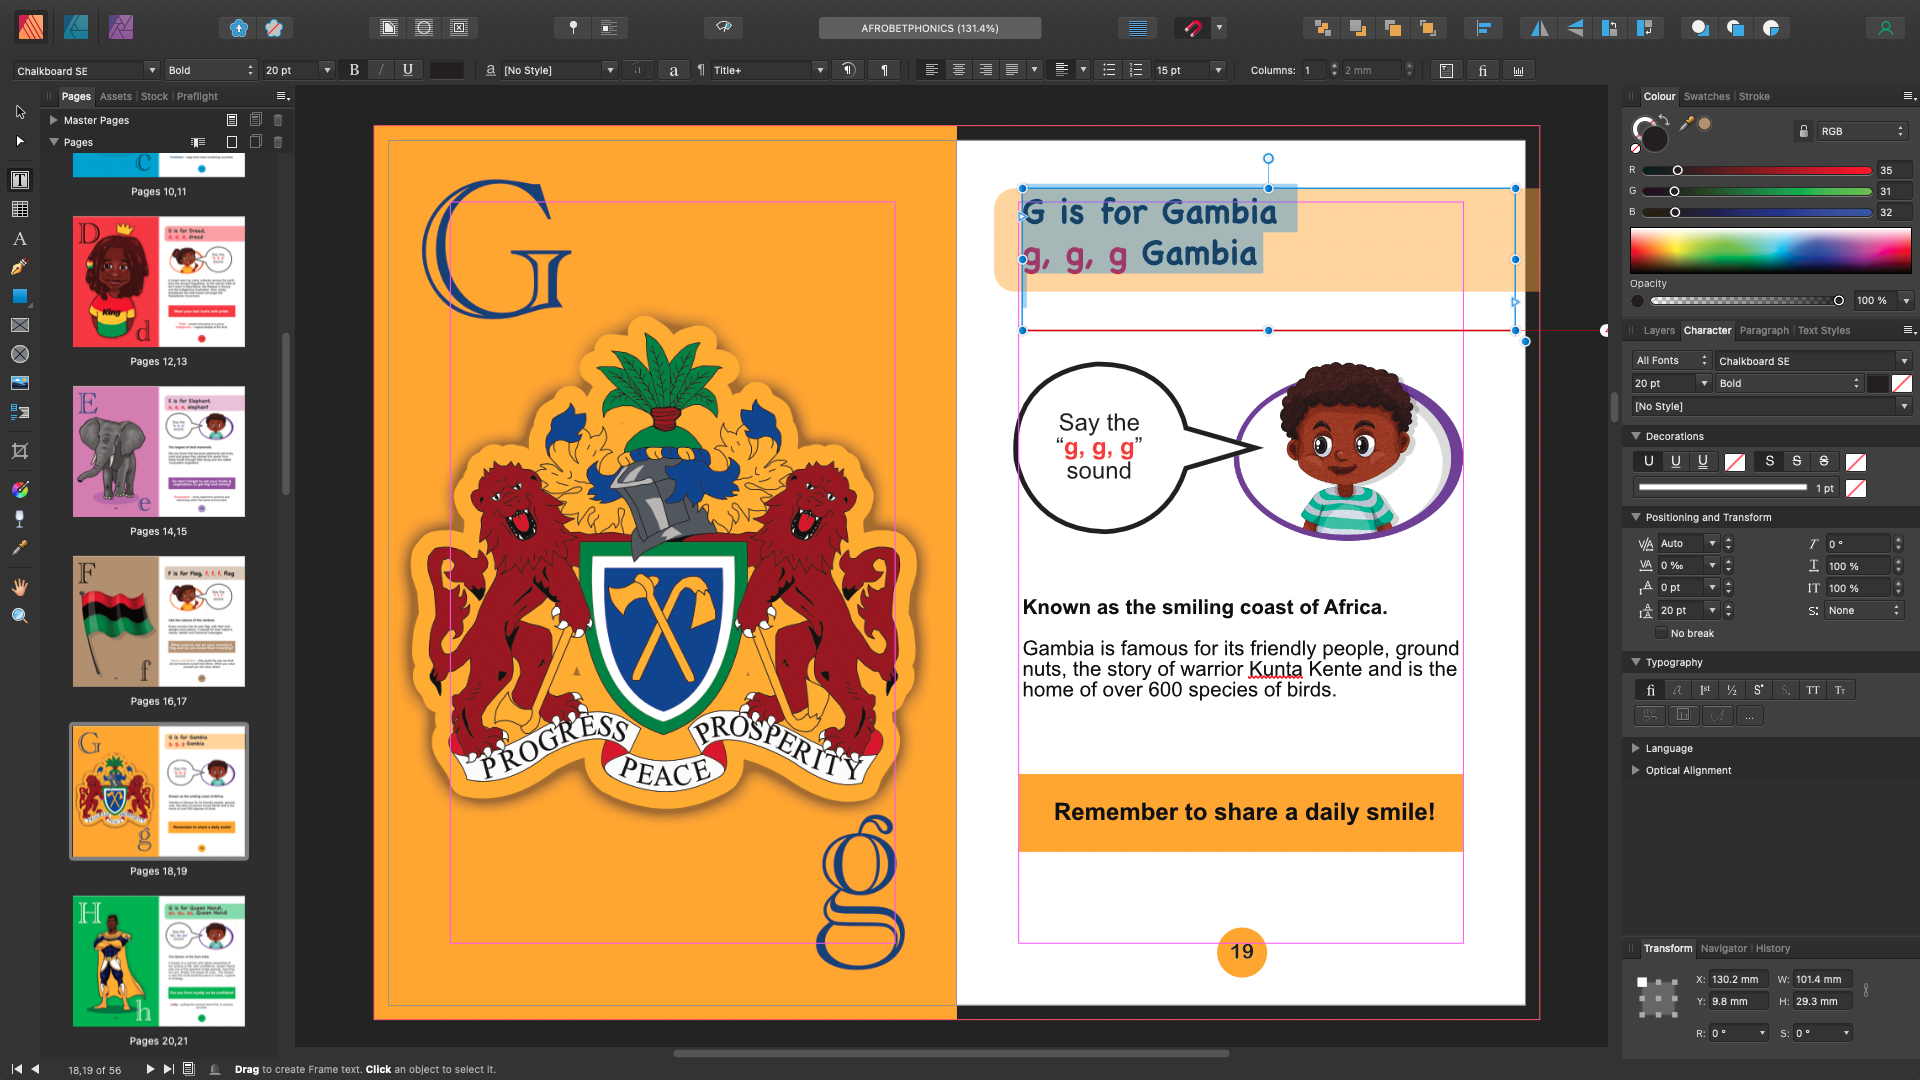Open the All Fonts collection dropdown

(x=1672, y=360)
